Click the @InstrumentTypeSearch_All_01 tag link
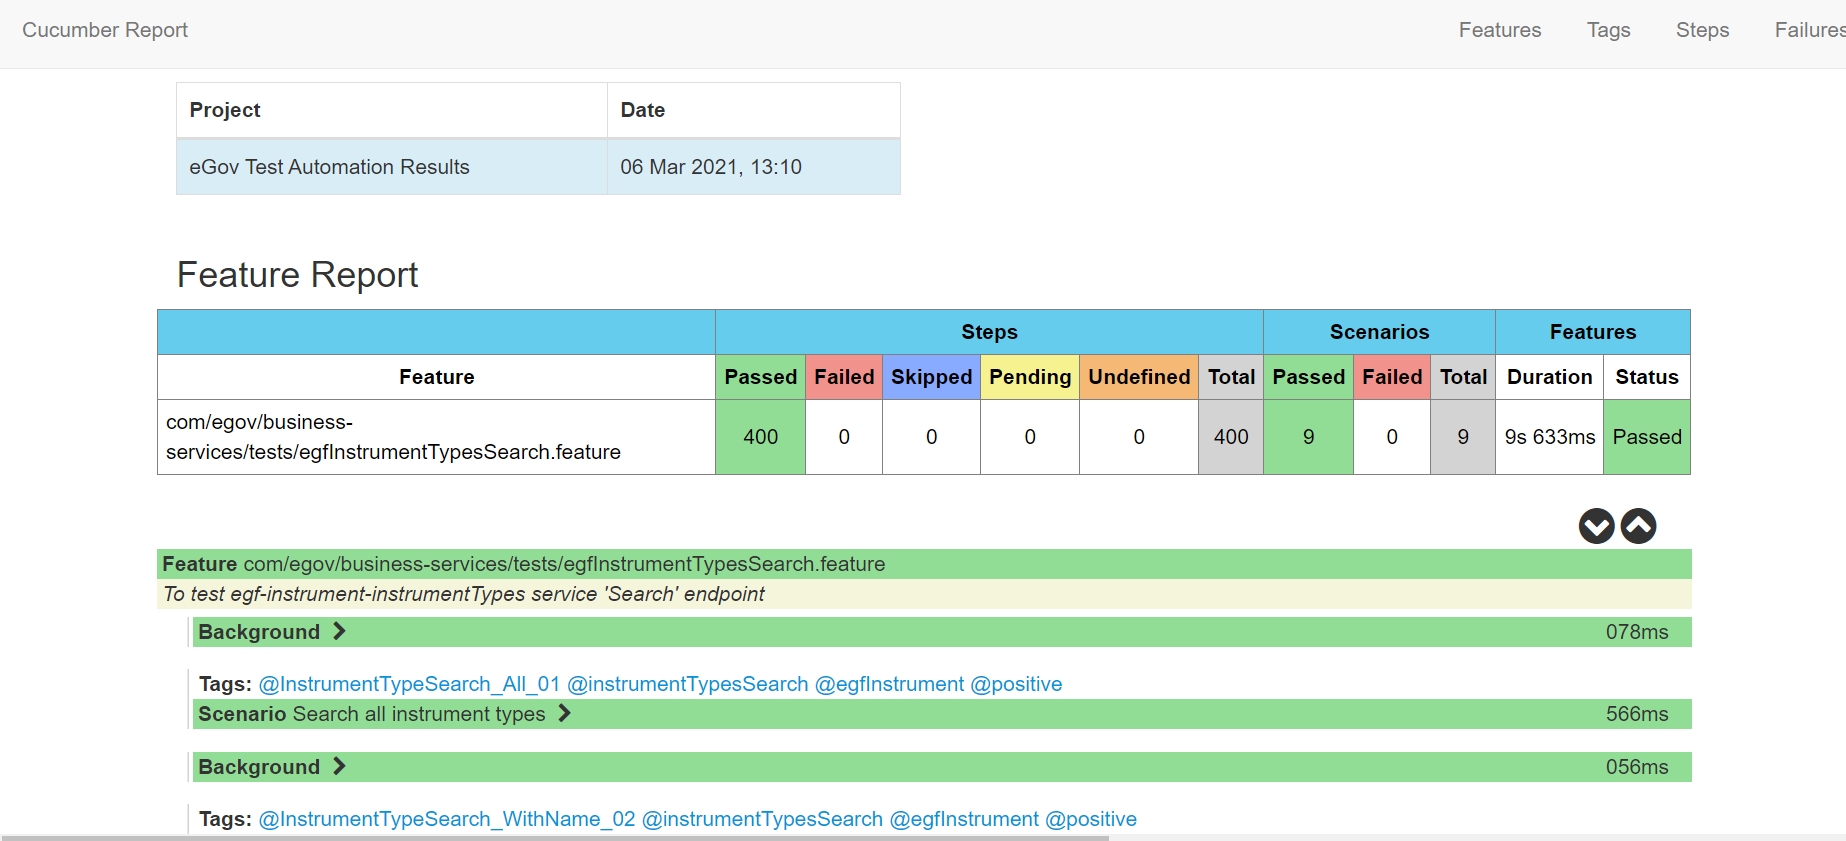Viewport: 1846px width, 841px height. 409,684
